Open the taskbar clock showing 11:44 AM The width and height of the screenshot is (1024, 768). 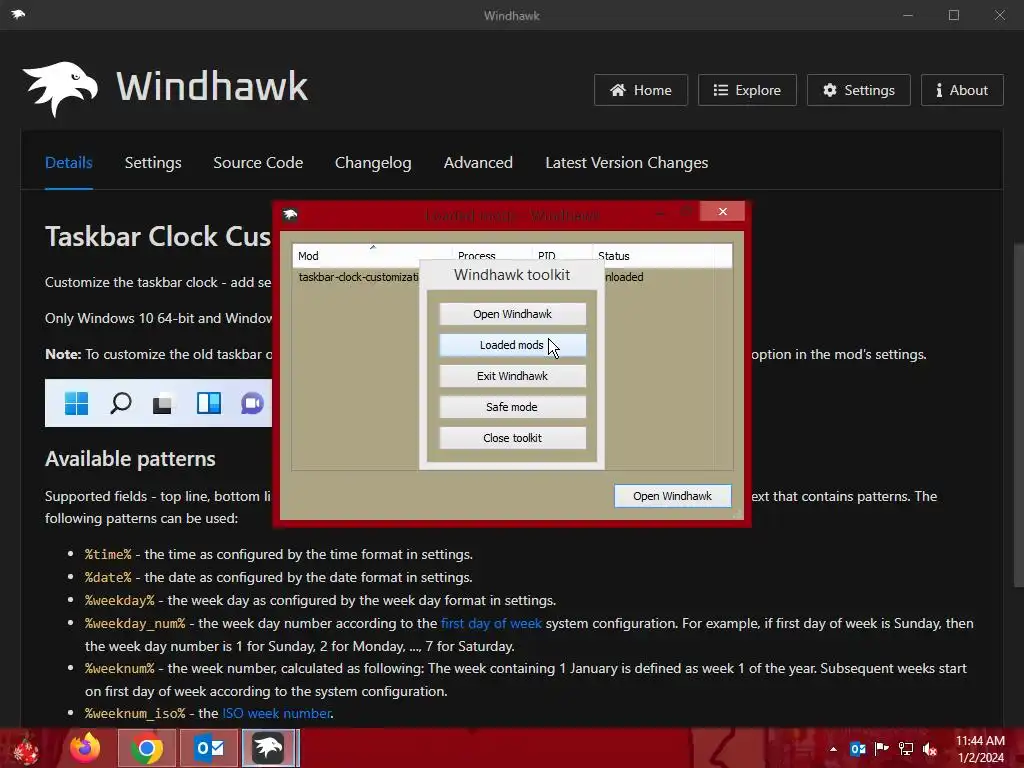tap(980, 749)
